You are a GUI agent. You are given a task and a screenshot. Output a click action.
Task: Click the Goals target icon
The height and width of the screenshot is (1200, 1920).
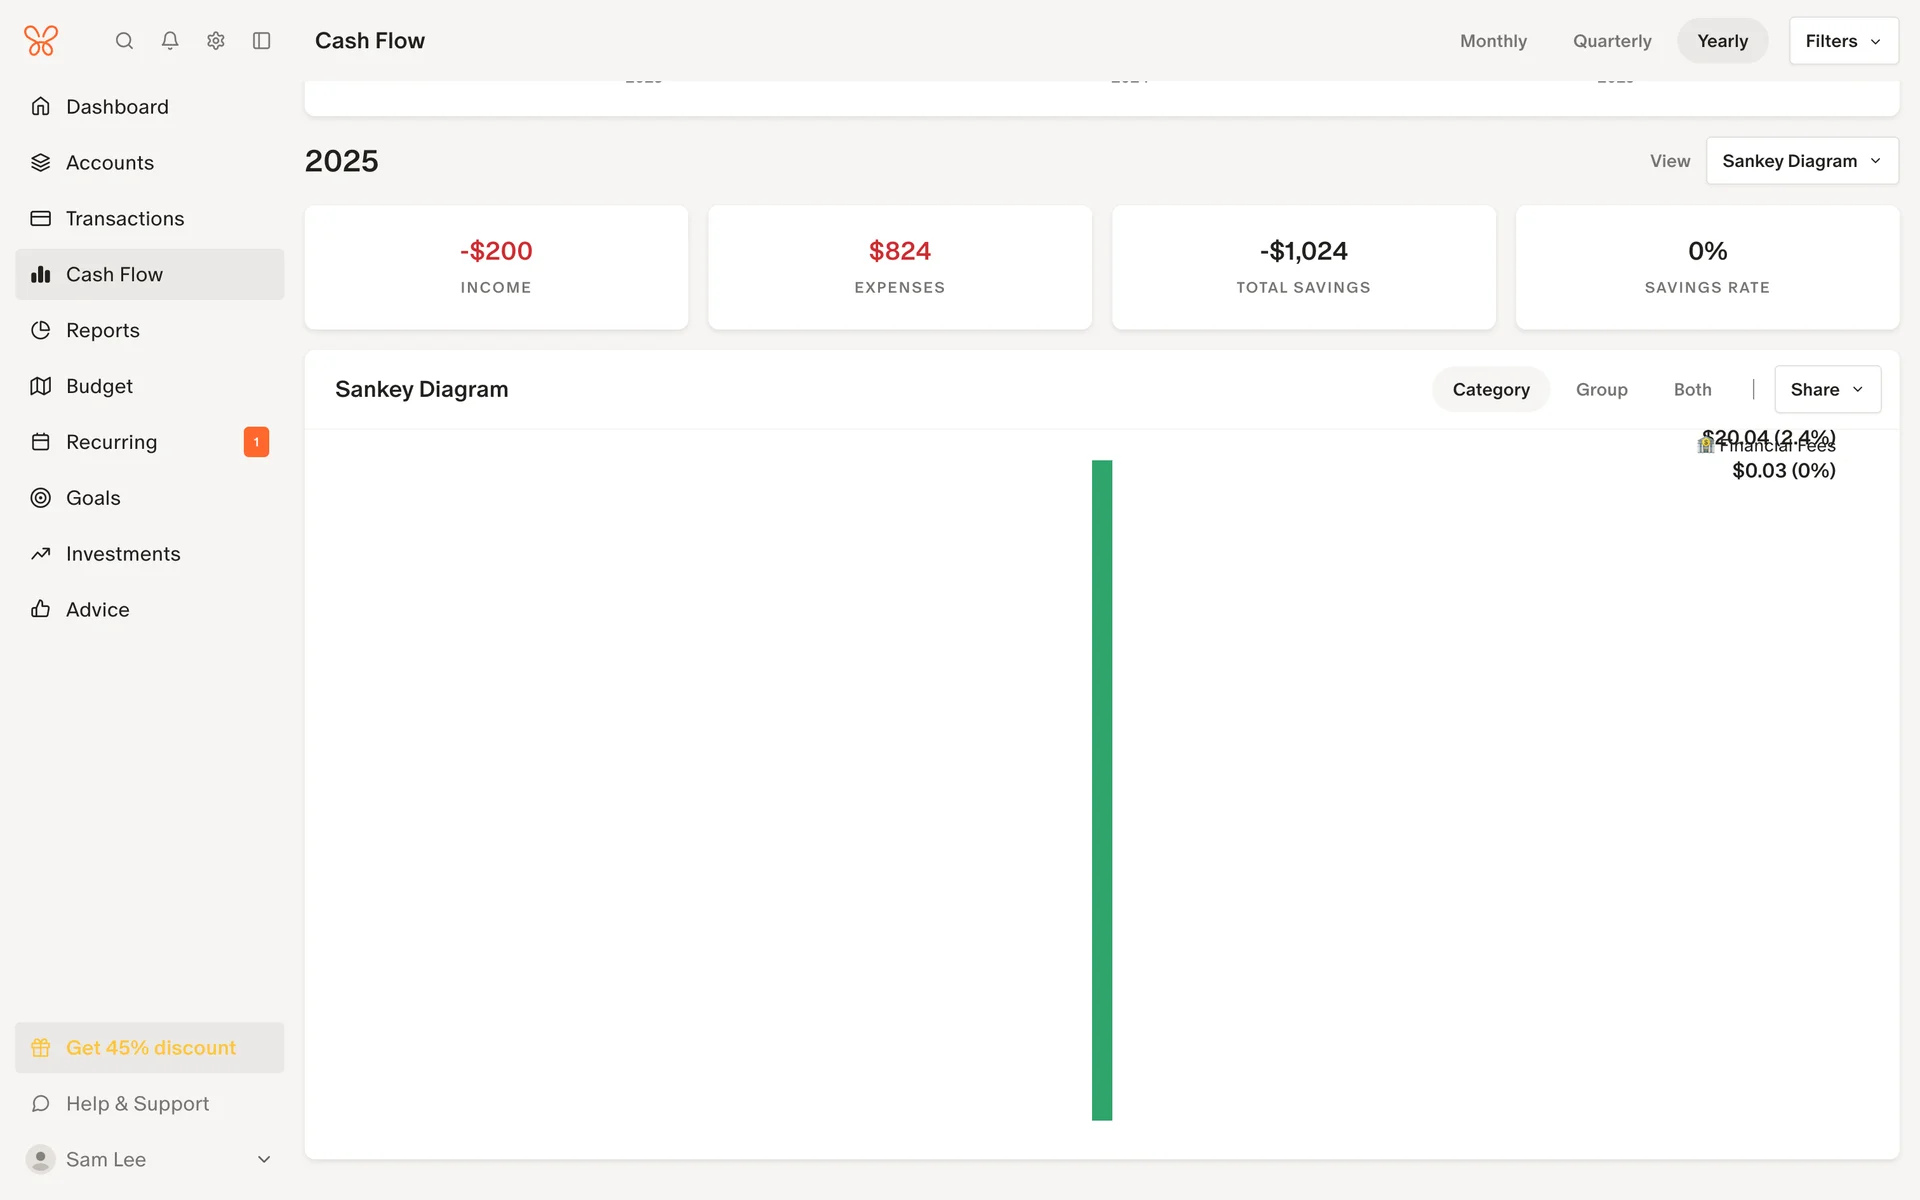click(41, 498)
